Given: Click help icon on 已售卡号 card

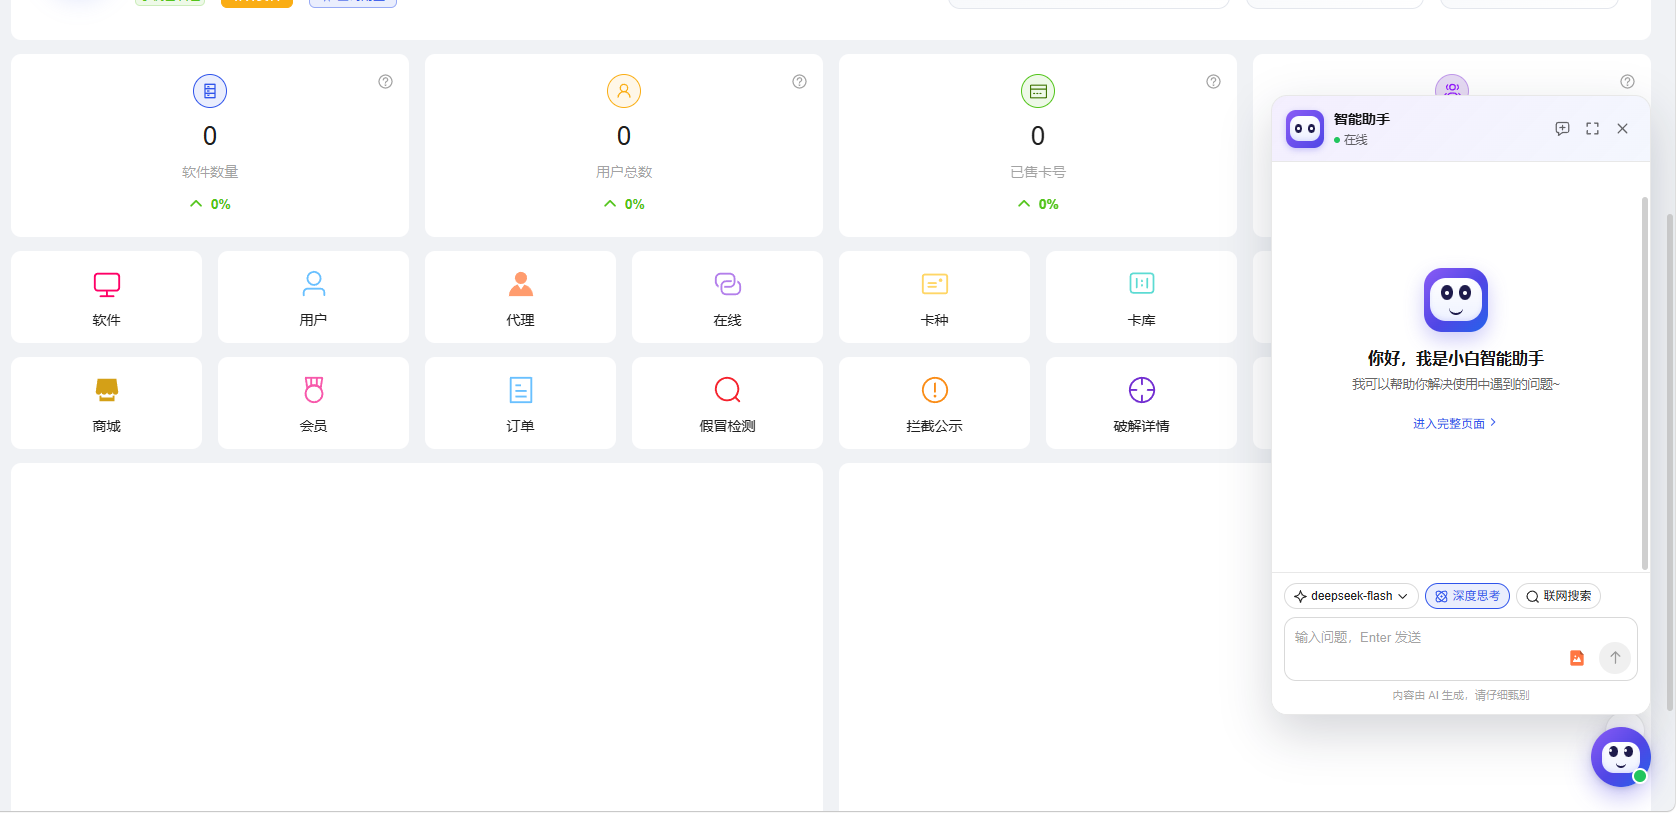Looking at the screenshot, I should [x=1213, y=82].
